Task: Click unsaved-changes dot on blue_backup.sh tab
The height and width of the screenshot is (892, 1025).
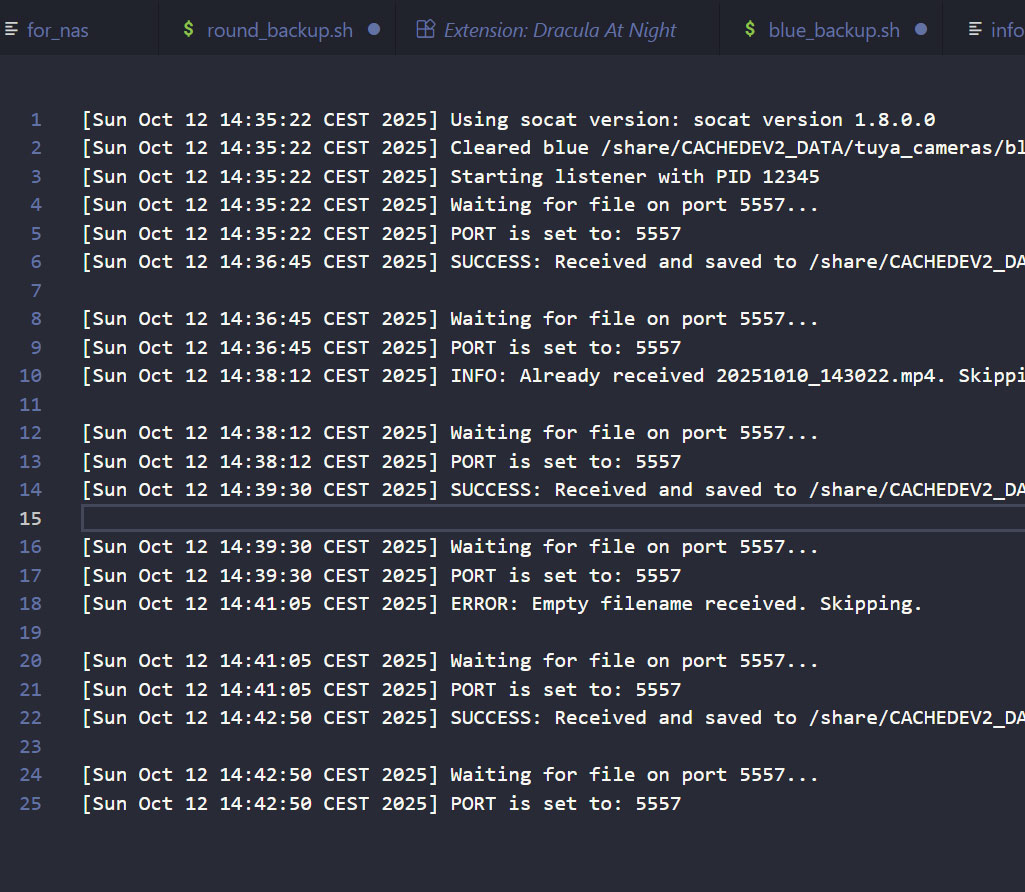Action: (x=921, y=30)
